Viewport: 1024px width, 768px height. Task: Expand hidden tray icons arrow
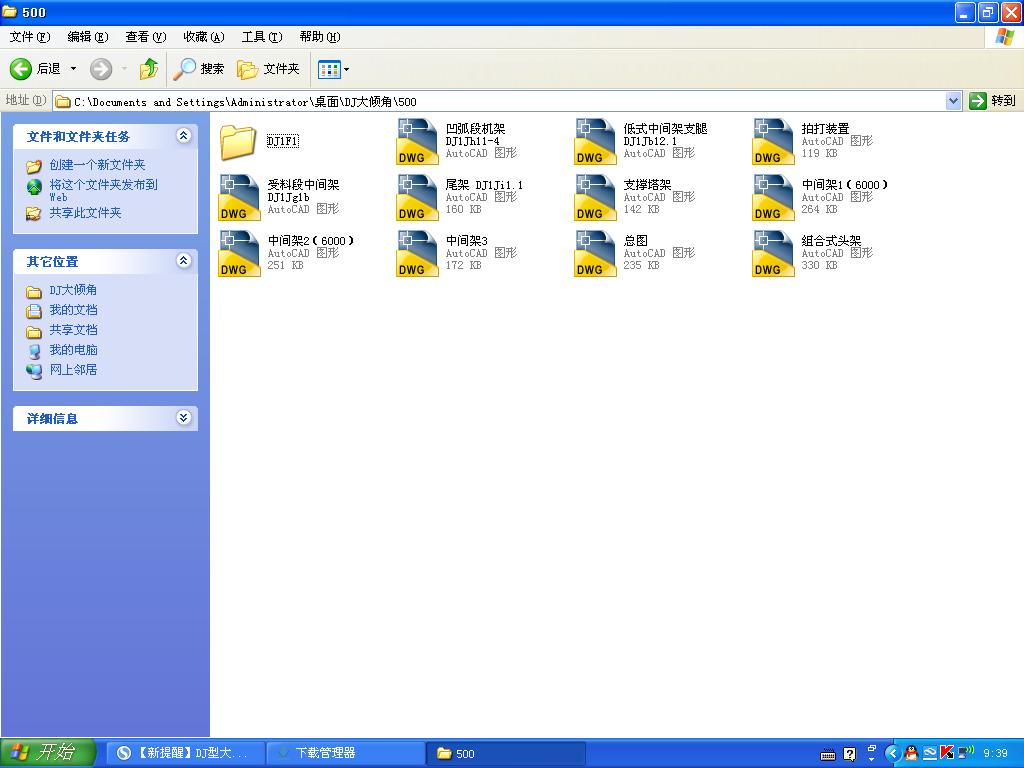point(891,754)
